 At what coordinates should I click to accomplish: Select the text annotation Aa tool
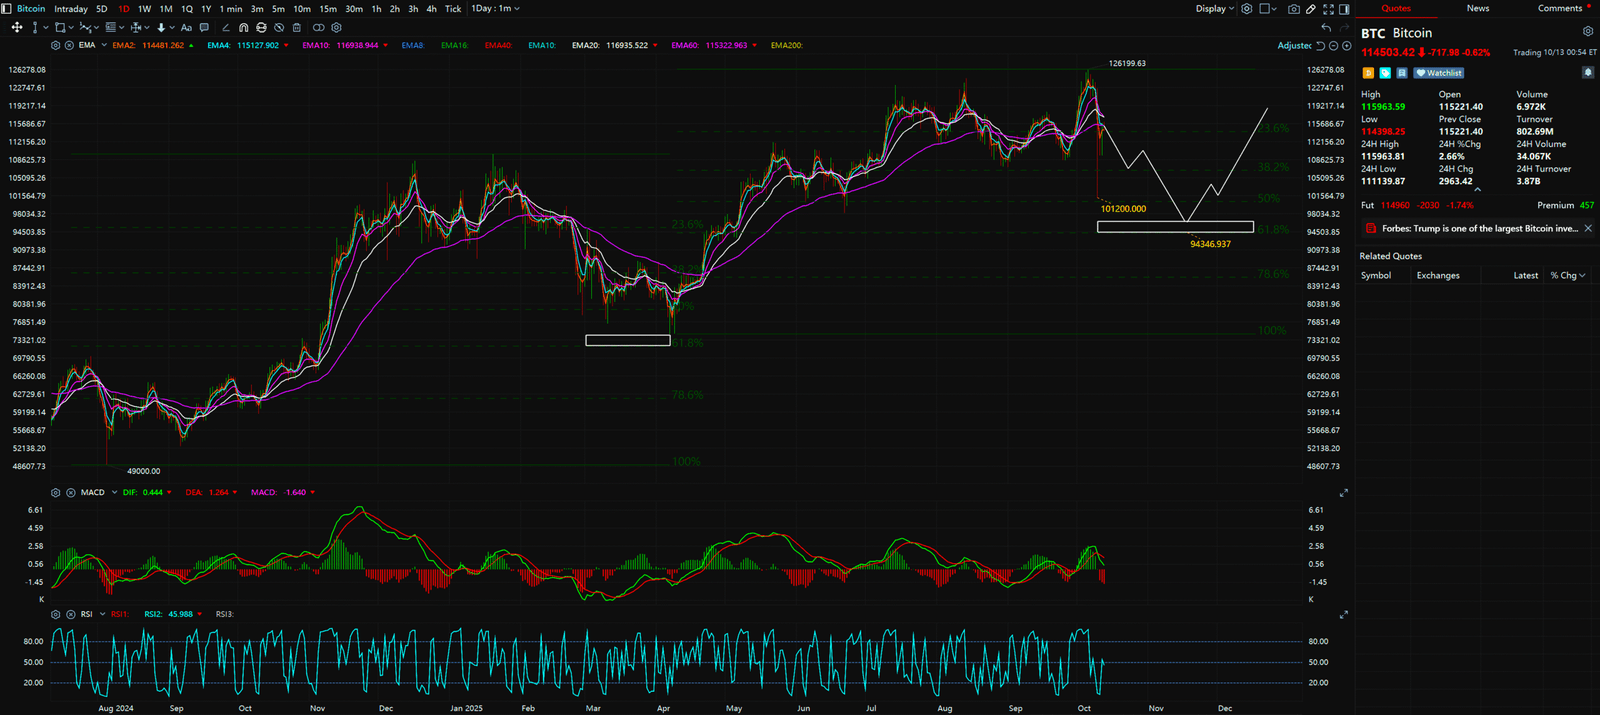186,28
